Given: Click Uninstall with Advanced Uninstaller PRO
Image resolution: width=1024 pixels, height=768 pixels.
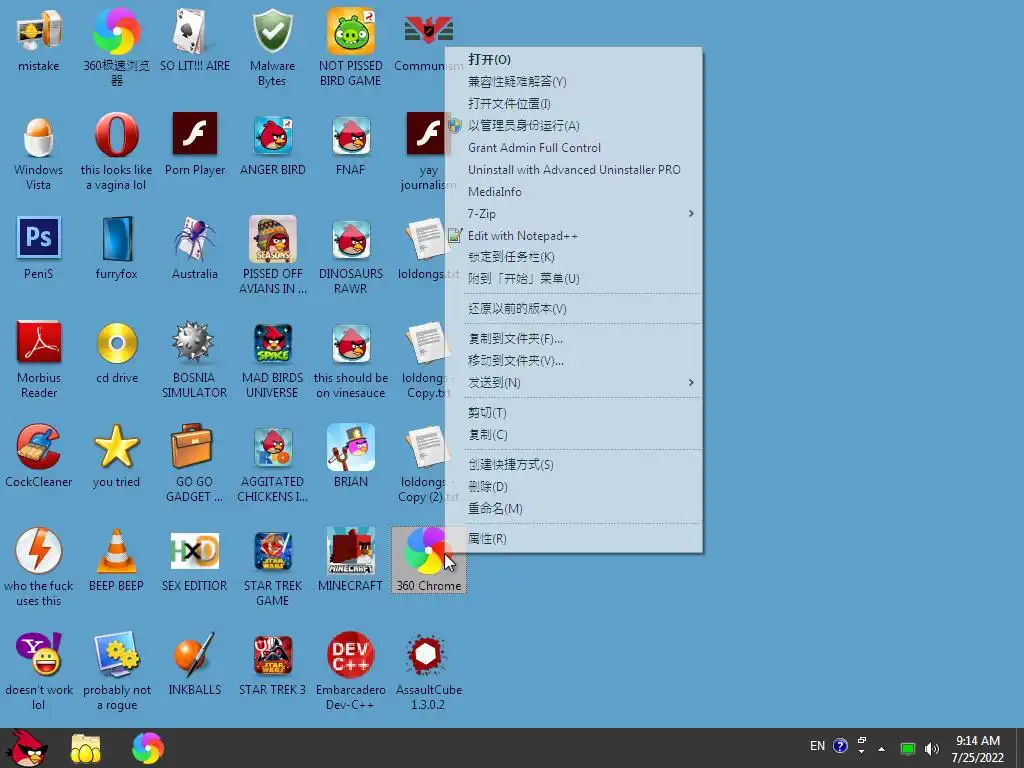Looking at the screenshot, I should coord(573,170).
